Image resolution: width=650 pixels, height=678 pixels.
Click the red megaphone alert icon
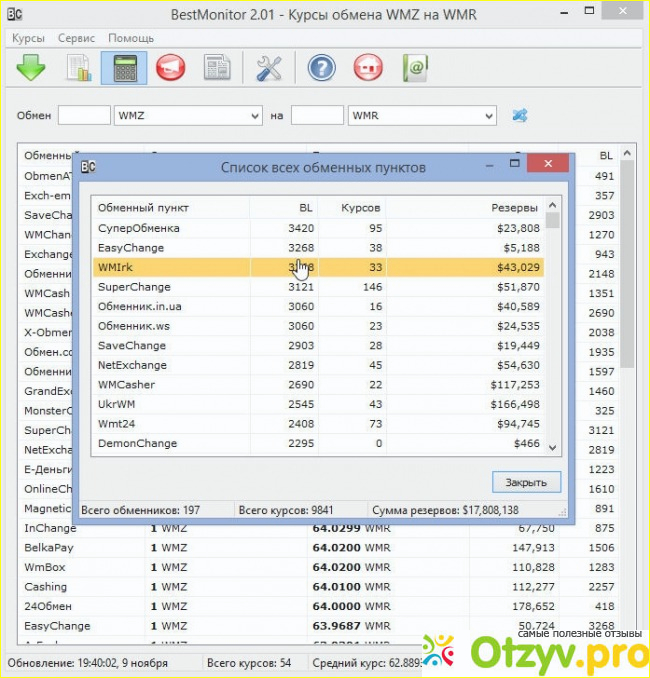pyautogui.click(x=170, y=68)
